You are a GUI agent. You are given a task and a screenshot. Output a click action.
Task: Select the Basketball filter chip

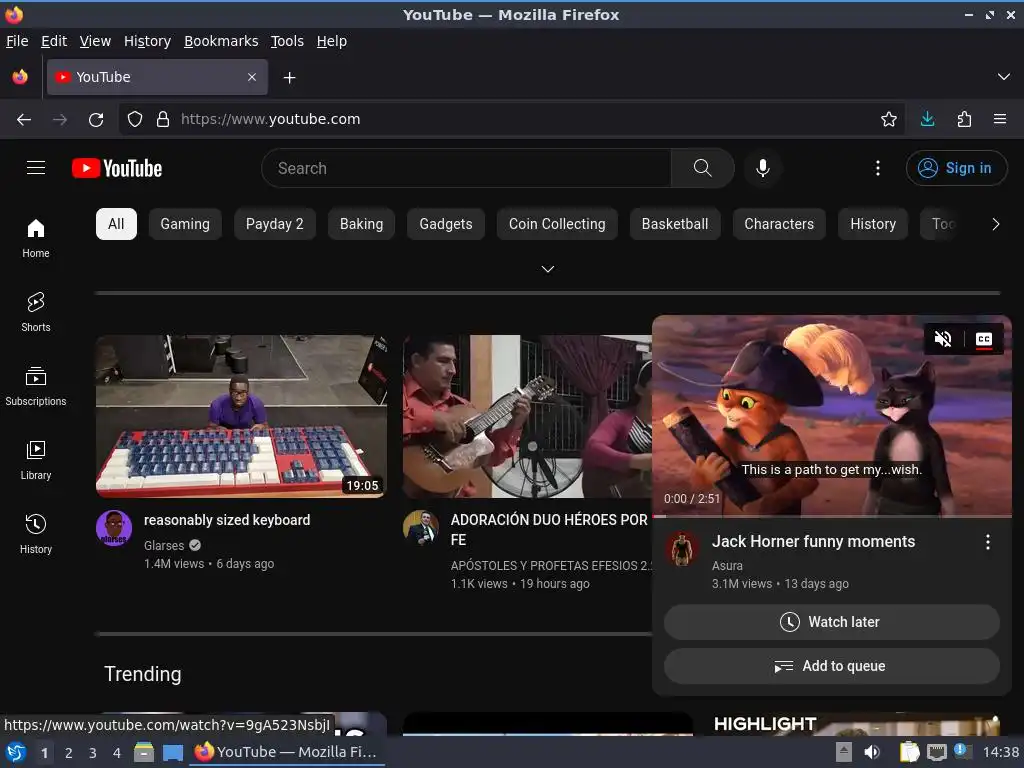click(675, 224)
